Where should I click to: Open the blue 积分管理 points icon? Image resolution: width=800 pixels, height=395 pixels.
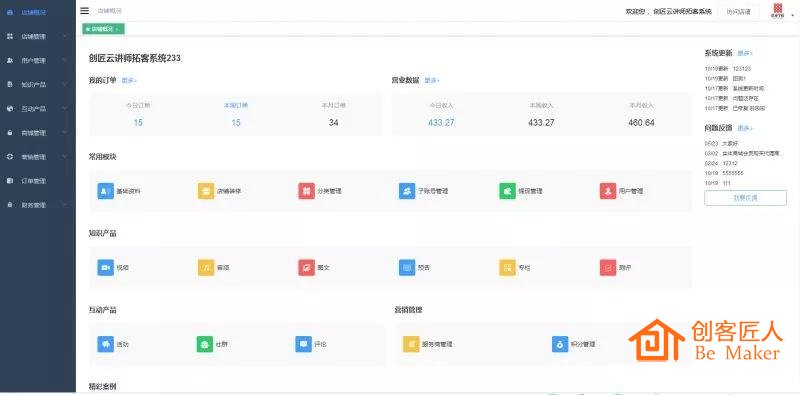click(560, 344)
